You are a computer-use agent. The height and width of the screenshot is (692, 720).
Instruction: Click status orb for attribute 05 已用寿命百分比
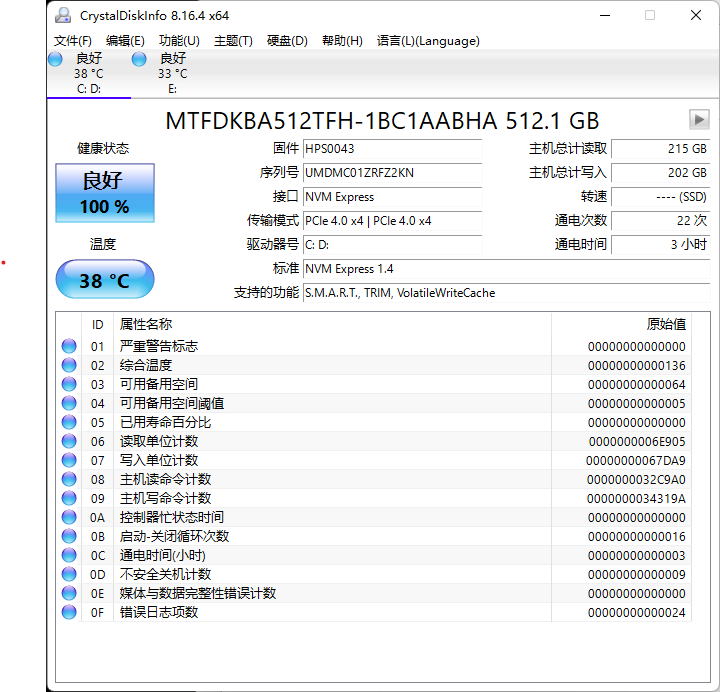point(69,422)
